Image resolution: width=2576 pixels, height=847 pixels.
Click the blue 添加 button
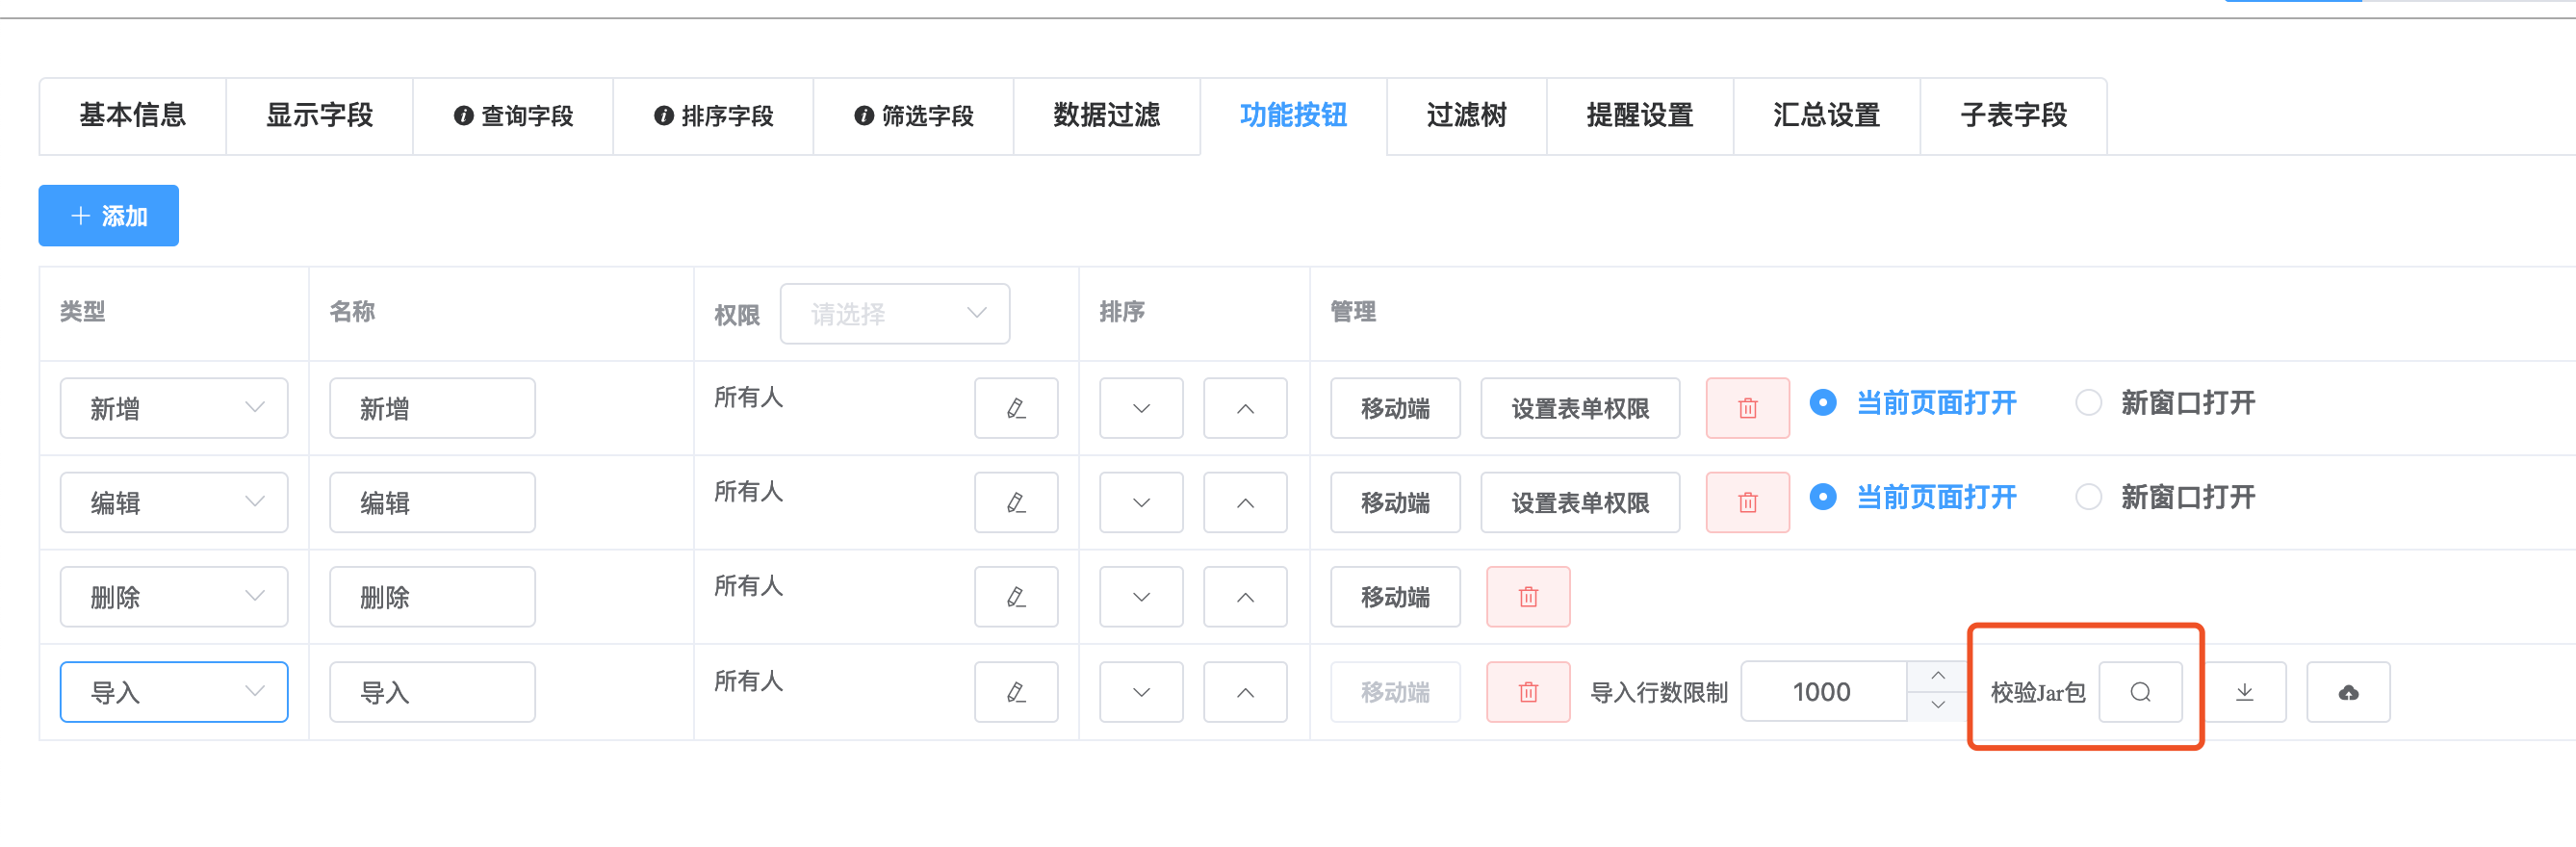point(108,216)
